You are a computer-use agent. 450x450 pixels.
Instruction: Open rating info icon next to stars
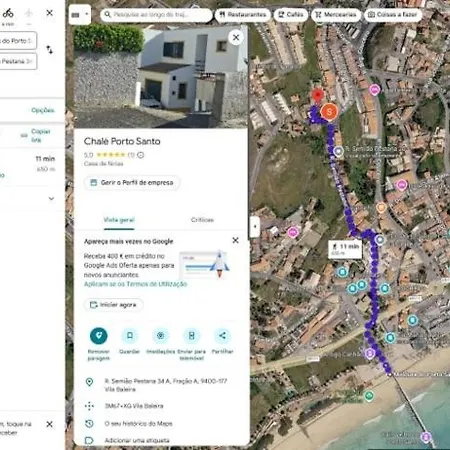[x=141, y=155]
